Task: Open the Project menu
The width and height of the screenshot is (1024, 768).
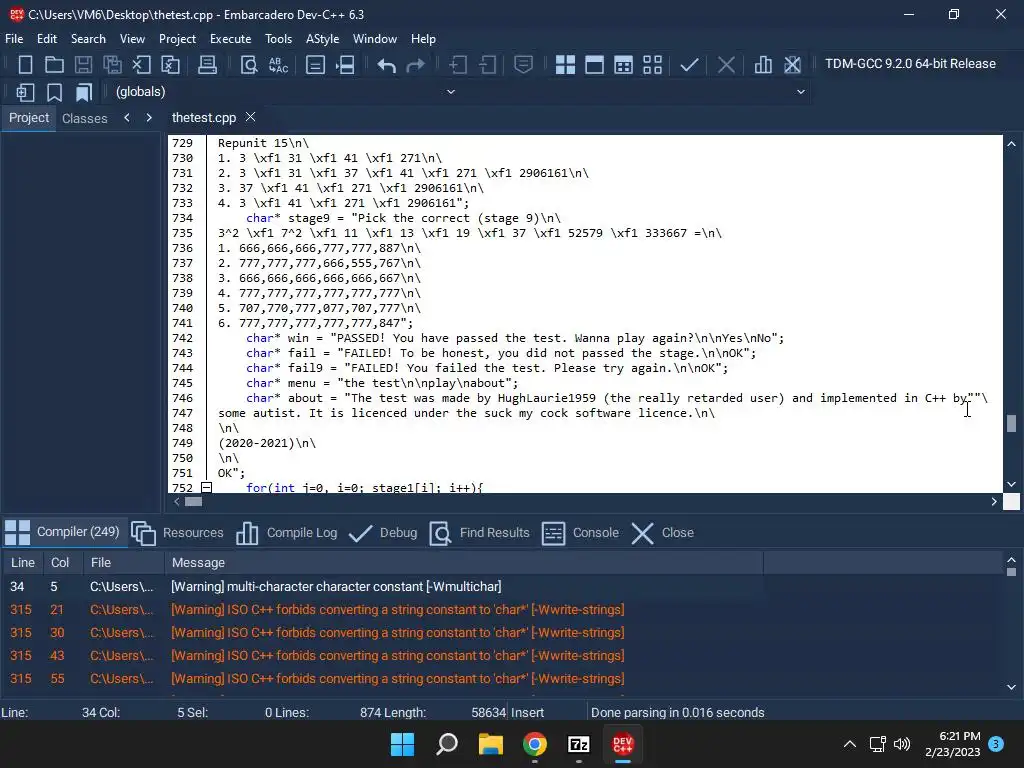Action: (177, 39)
